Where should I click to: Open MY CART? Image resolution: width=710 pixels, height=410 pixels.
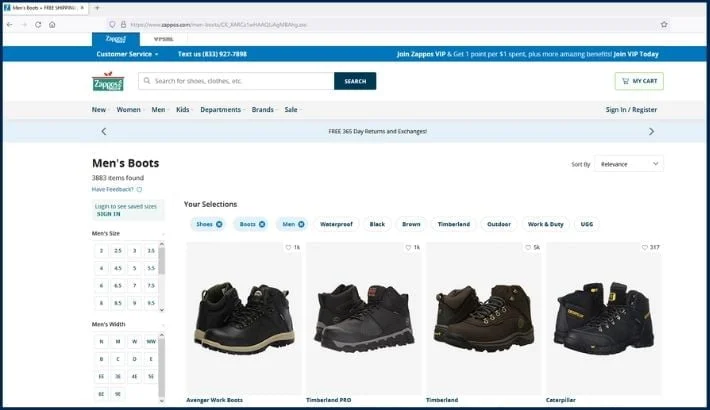(639, 81)
